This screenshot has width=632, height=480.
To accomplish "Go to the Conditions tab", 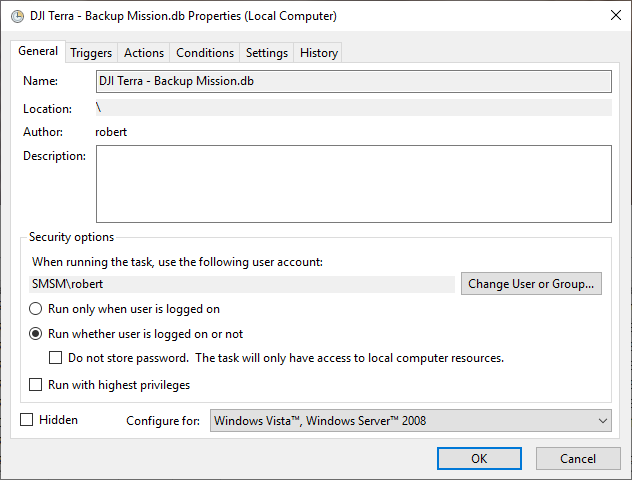I will [205, 53].
